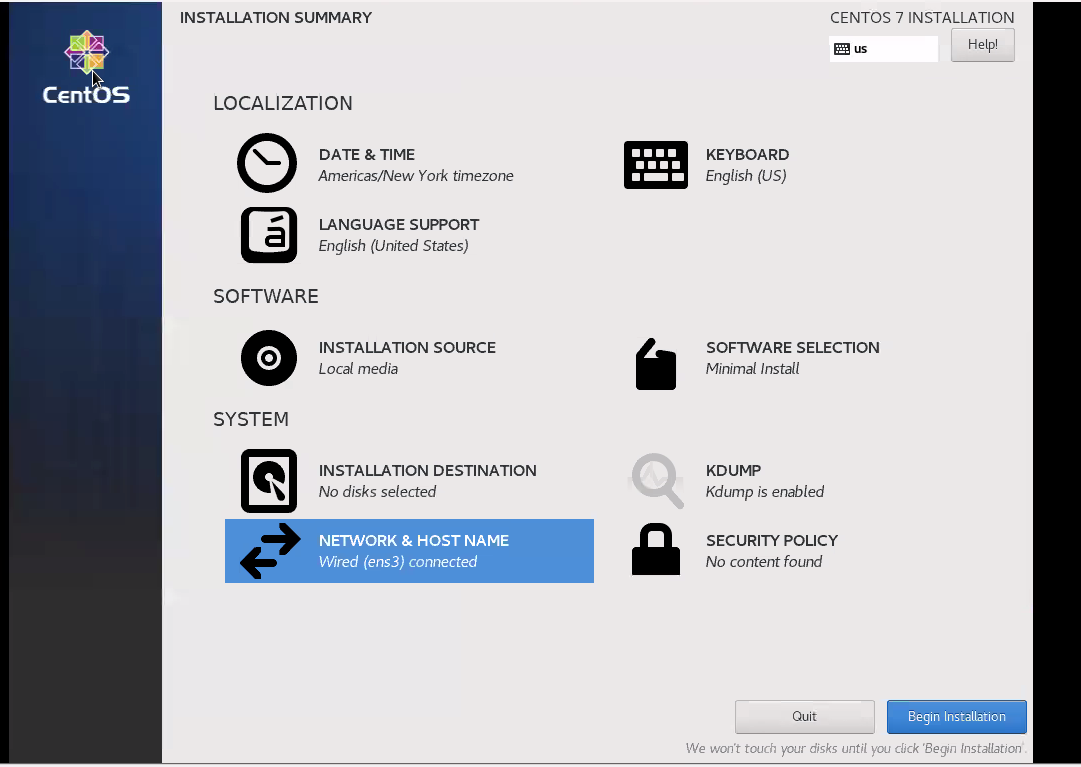1081x767 pixels.
Task: Click the Installation Destination hard disk icon
Action: coord(269,481)
